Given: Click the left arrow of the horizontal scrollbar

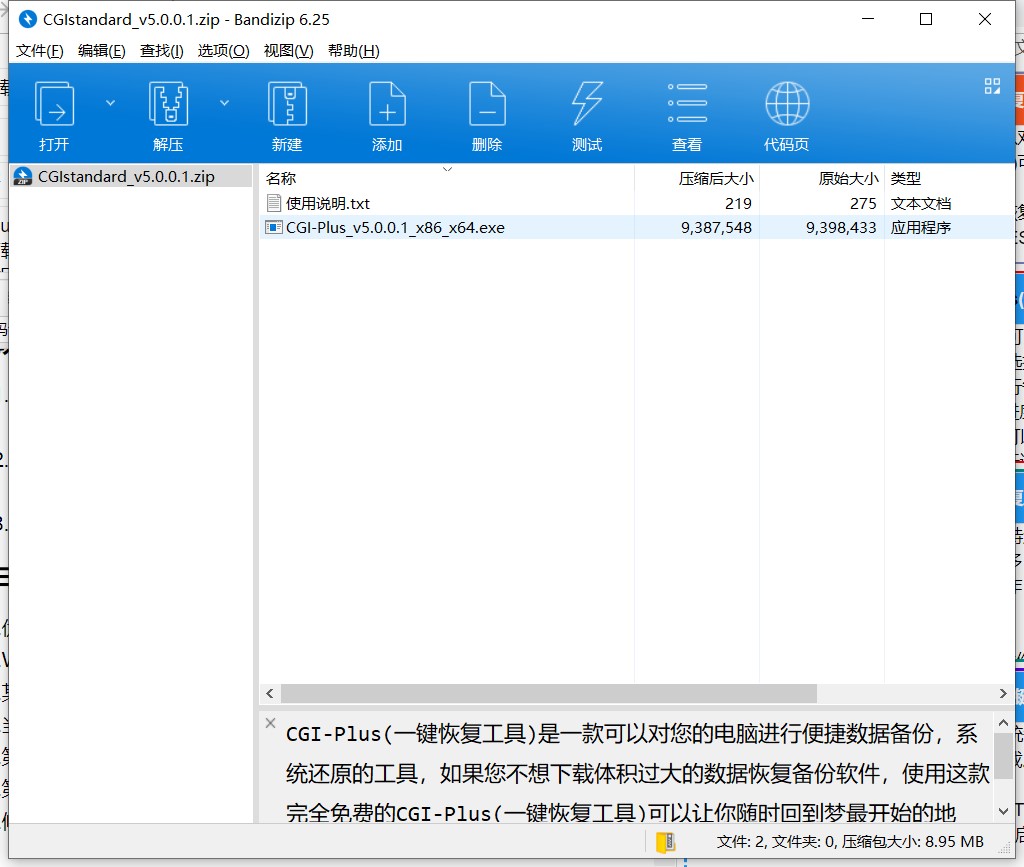Looking at the screenshot, I should pyautogui.click(x=270, y=693).
